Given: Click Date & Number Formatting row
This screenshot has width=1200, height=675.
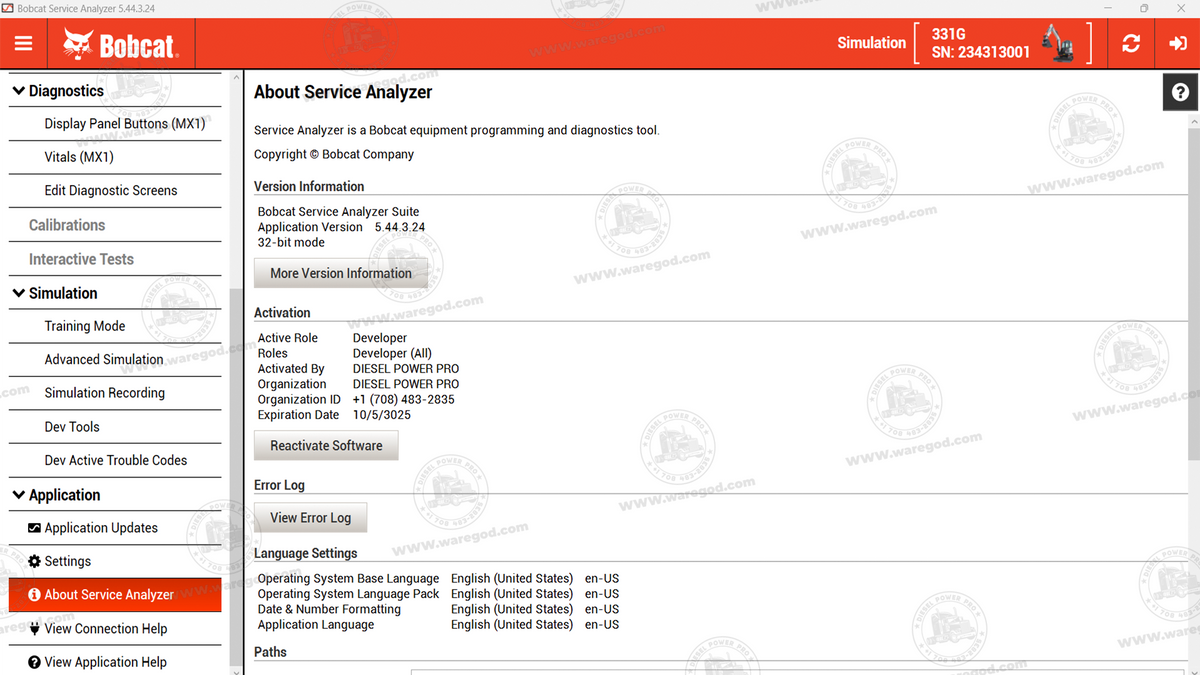Looking at the screenshot, I should (438, 609).
